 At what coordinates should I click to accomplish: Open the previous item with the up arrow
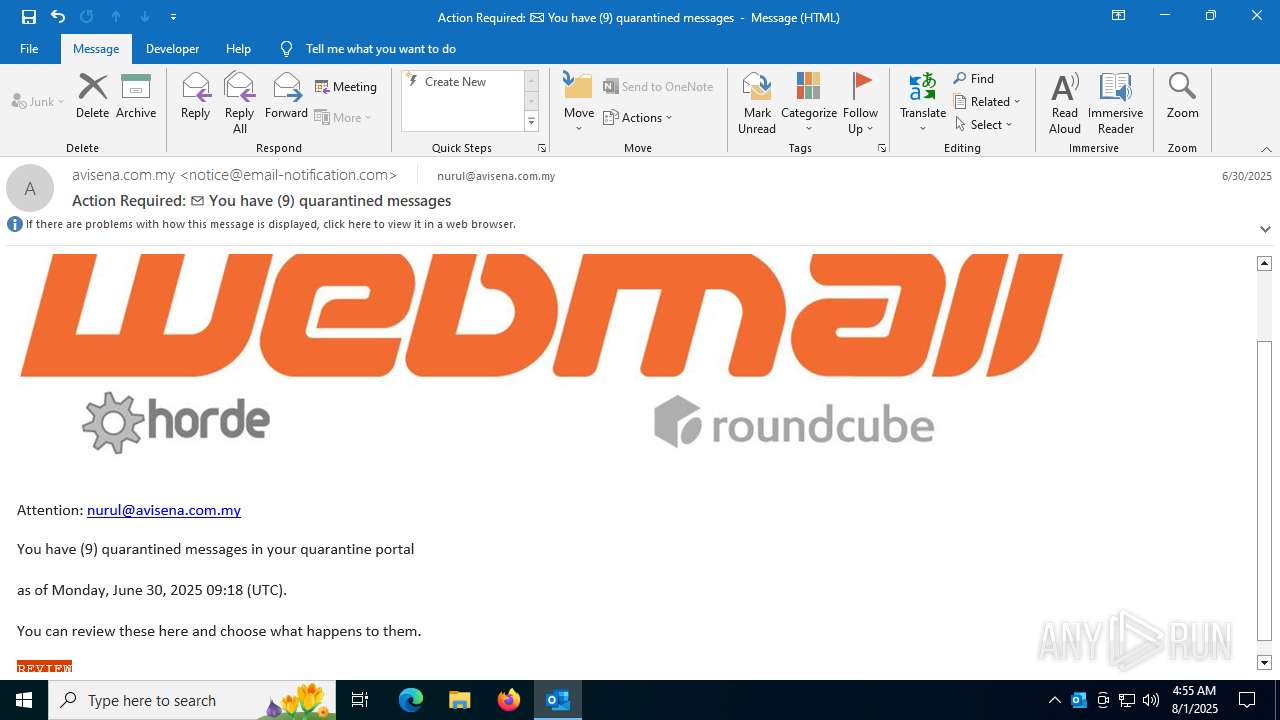coord(116,17)
